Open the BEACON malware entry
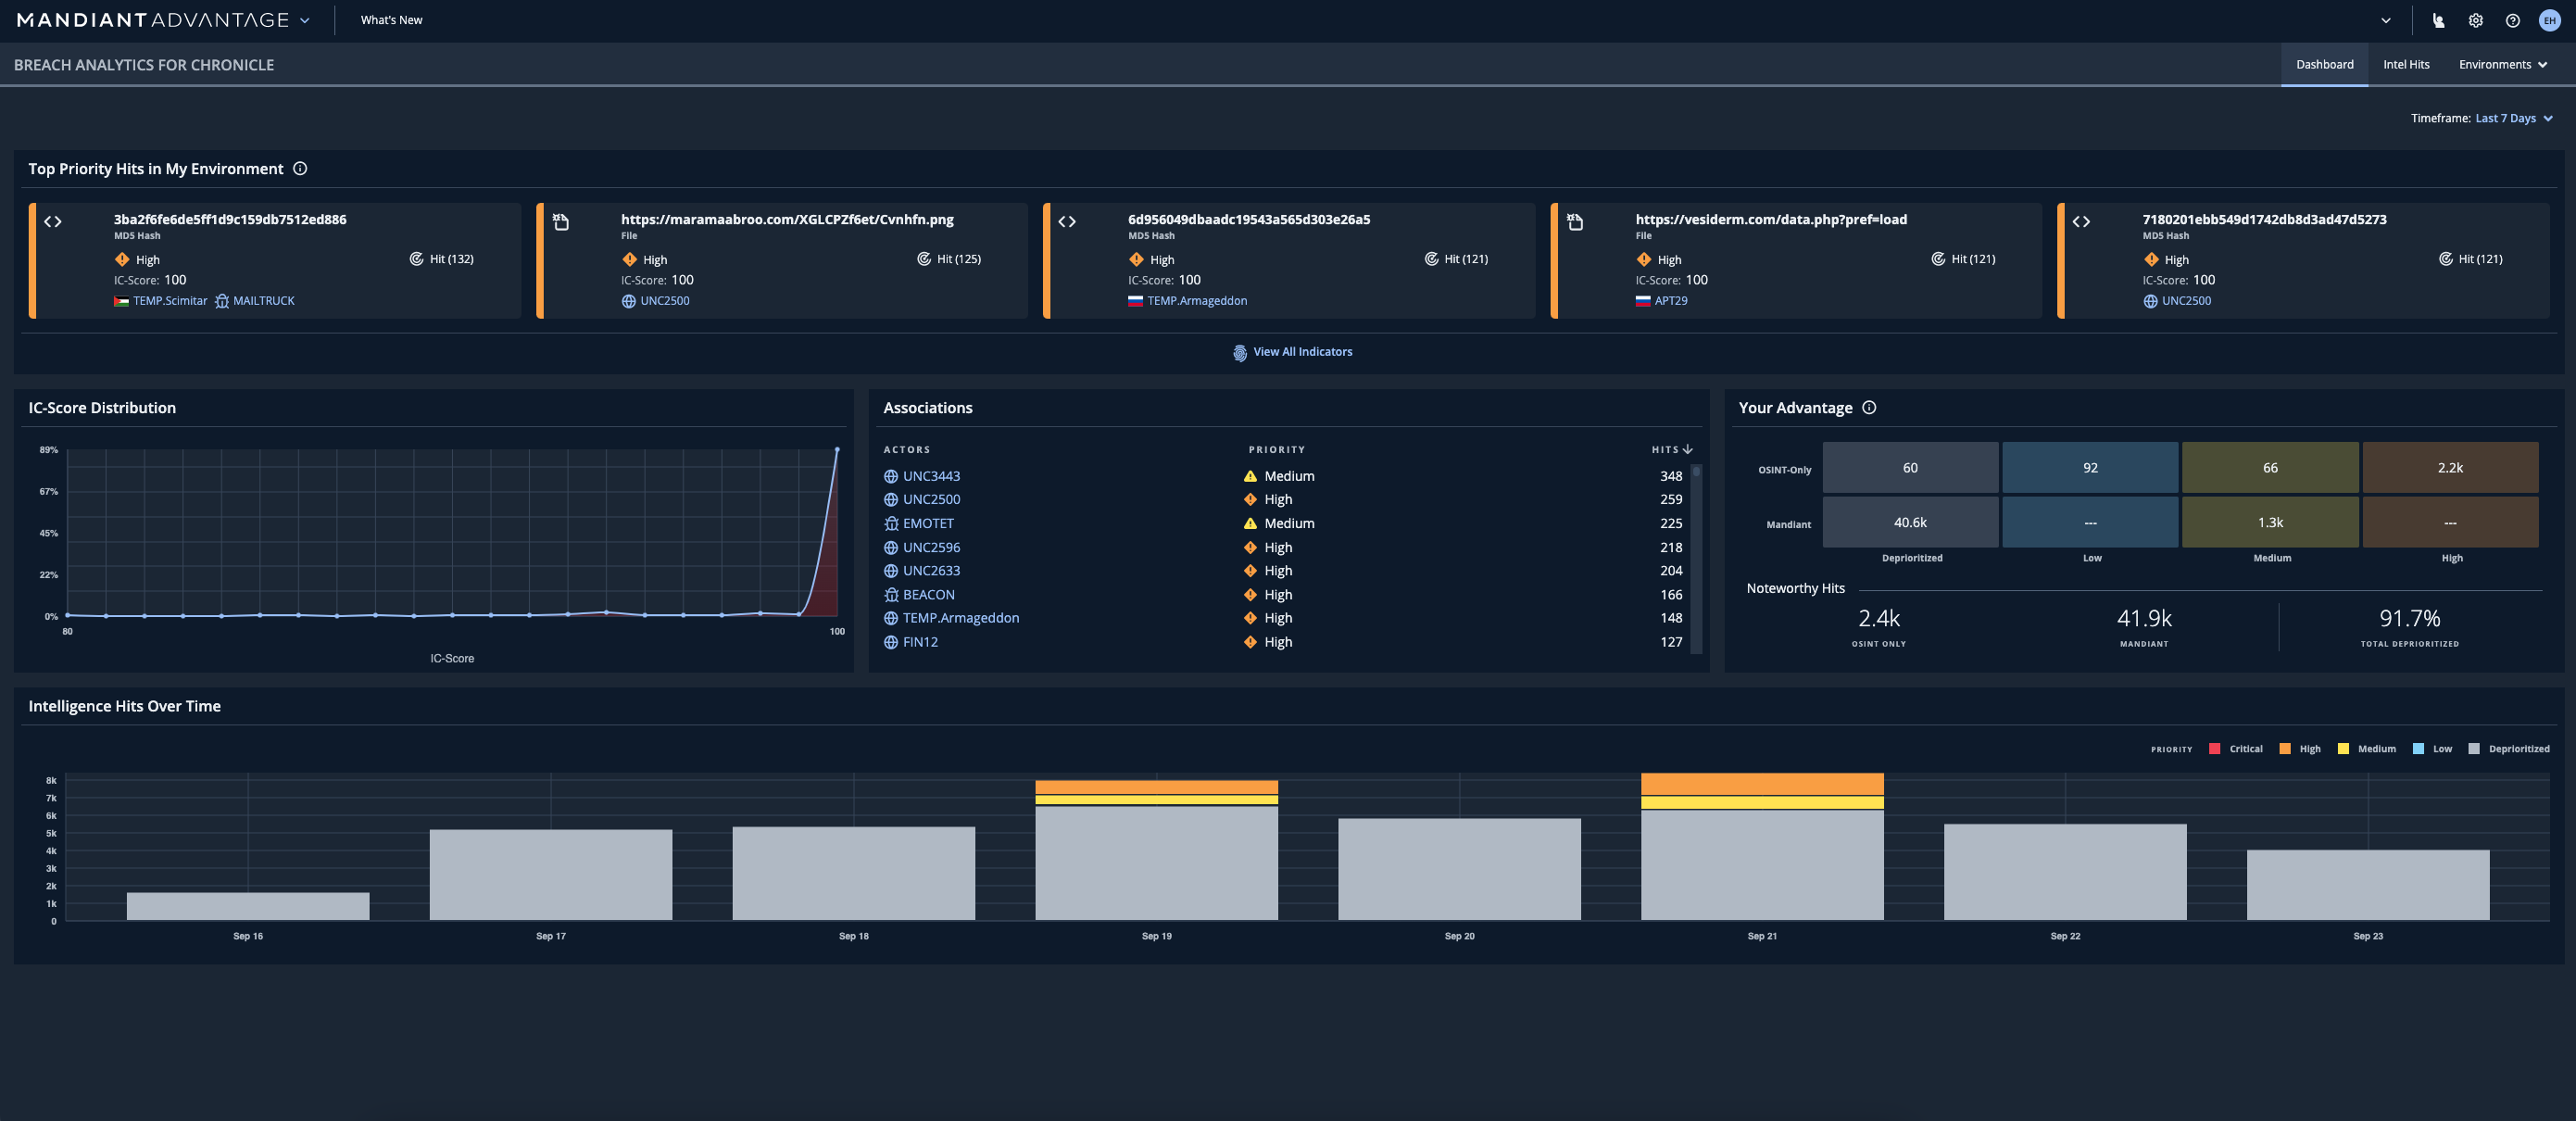 (x=928, y=594)
